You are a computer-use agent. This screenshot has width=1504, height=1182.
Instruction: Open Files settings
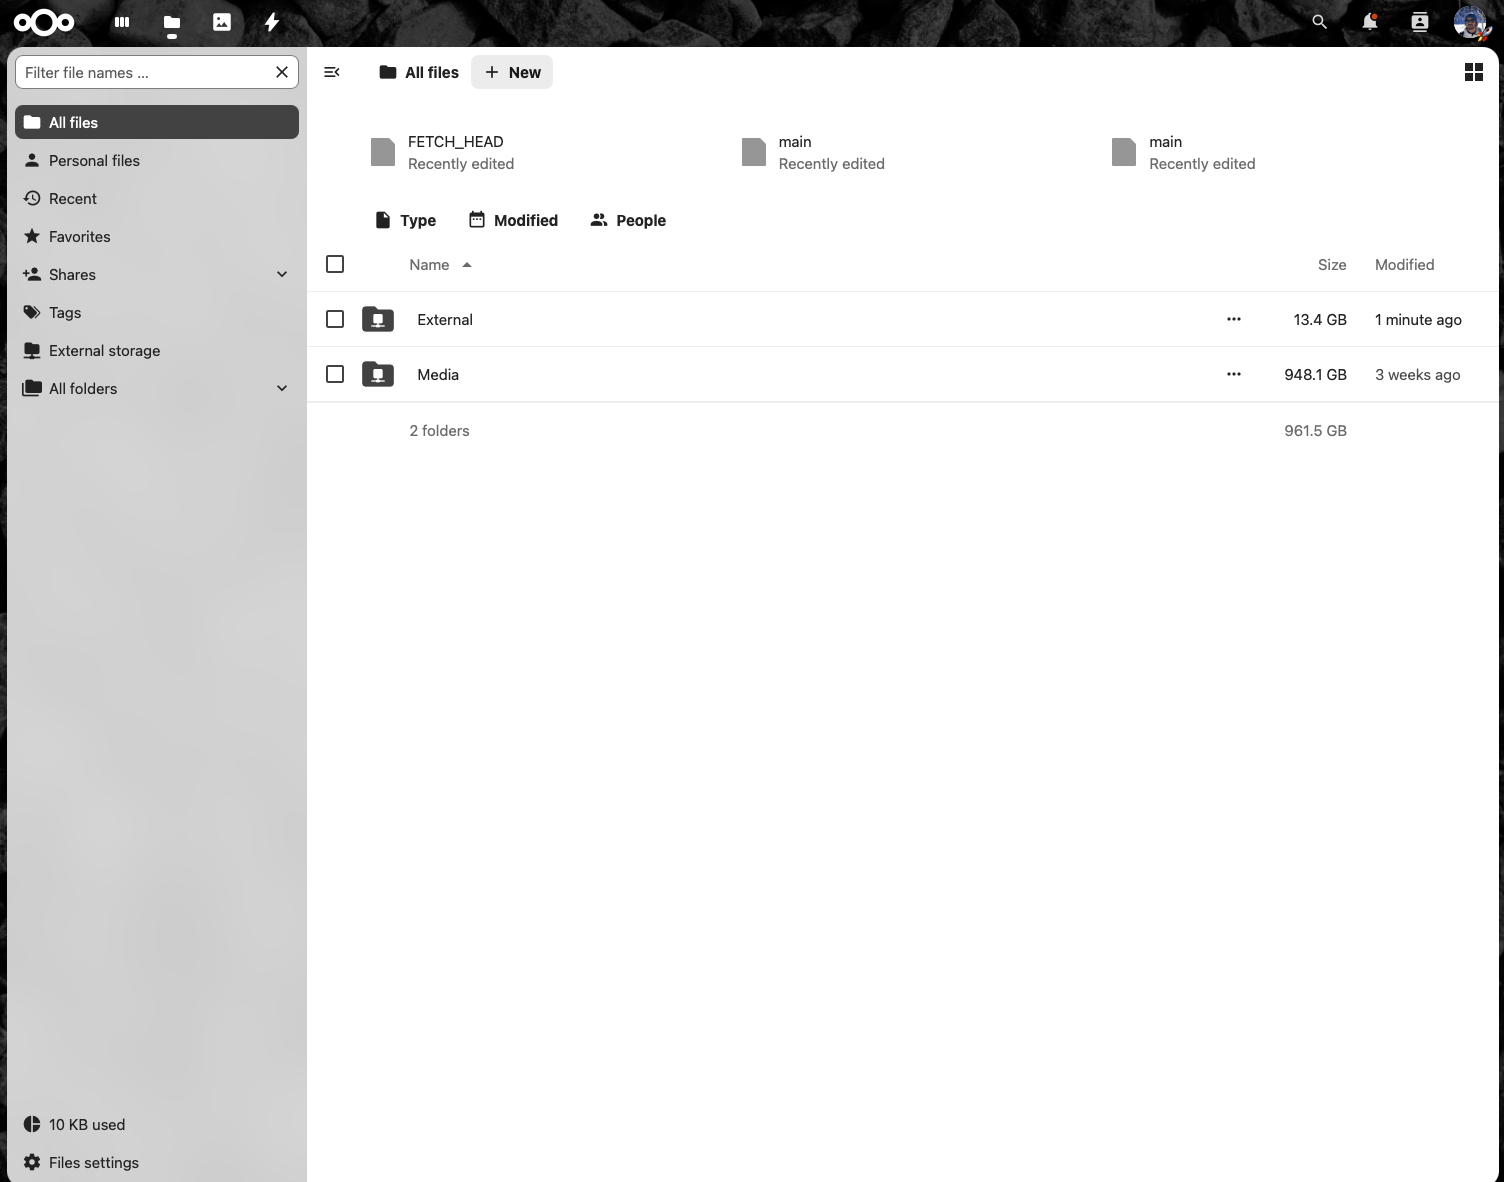pyautogui.click(x=93, y=1162)
